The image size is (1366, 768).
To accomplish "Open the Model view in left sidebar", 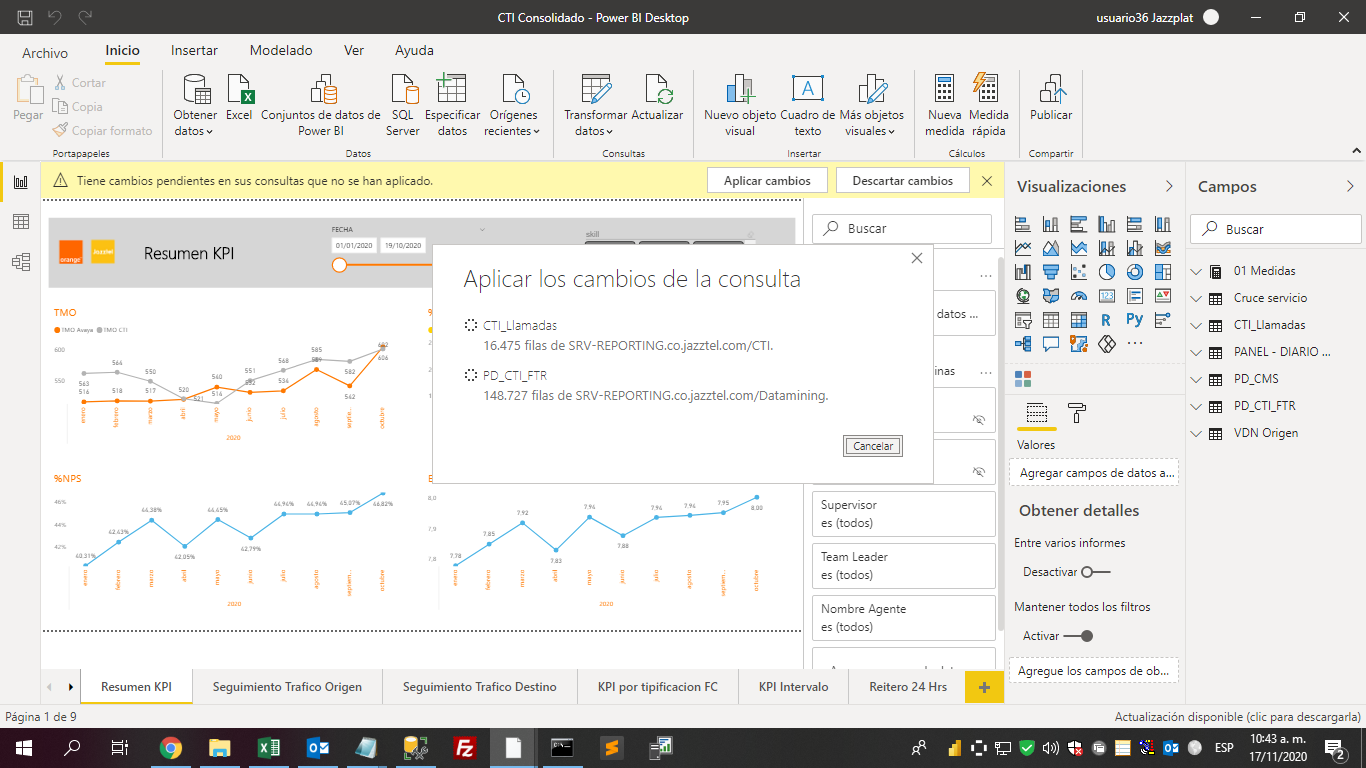I will [x=20, y=262].
